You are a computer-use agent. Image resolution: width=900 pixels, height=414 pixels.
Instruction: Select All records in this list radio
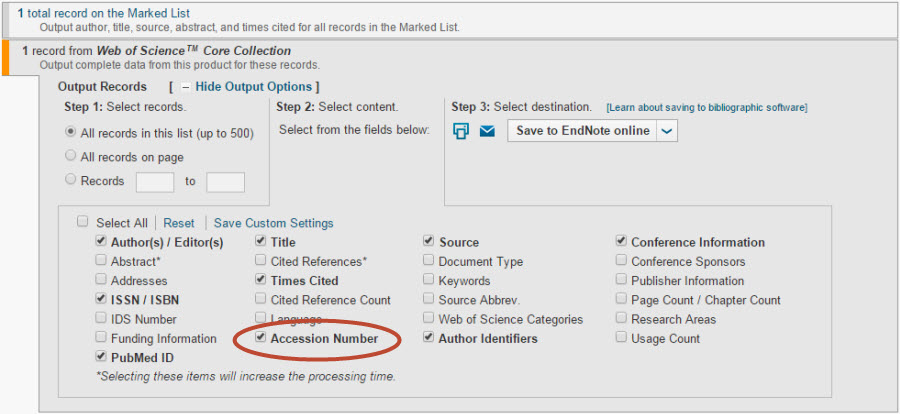point(70,133)
